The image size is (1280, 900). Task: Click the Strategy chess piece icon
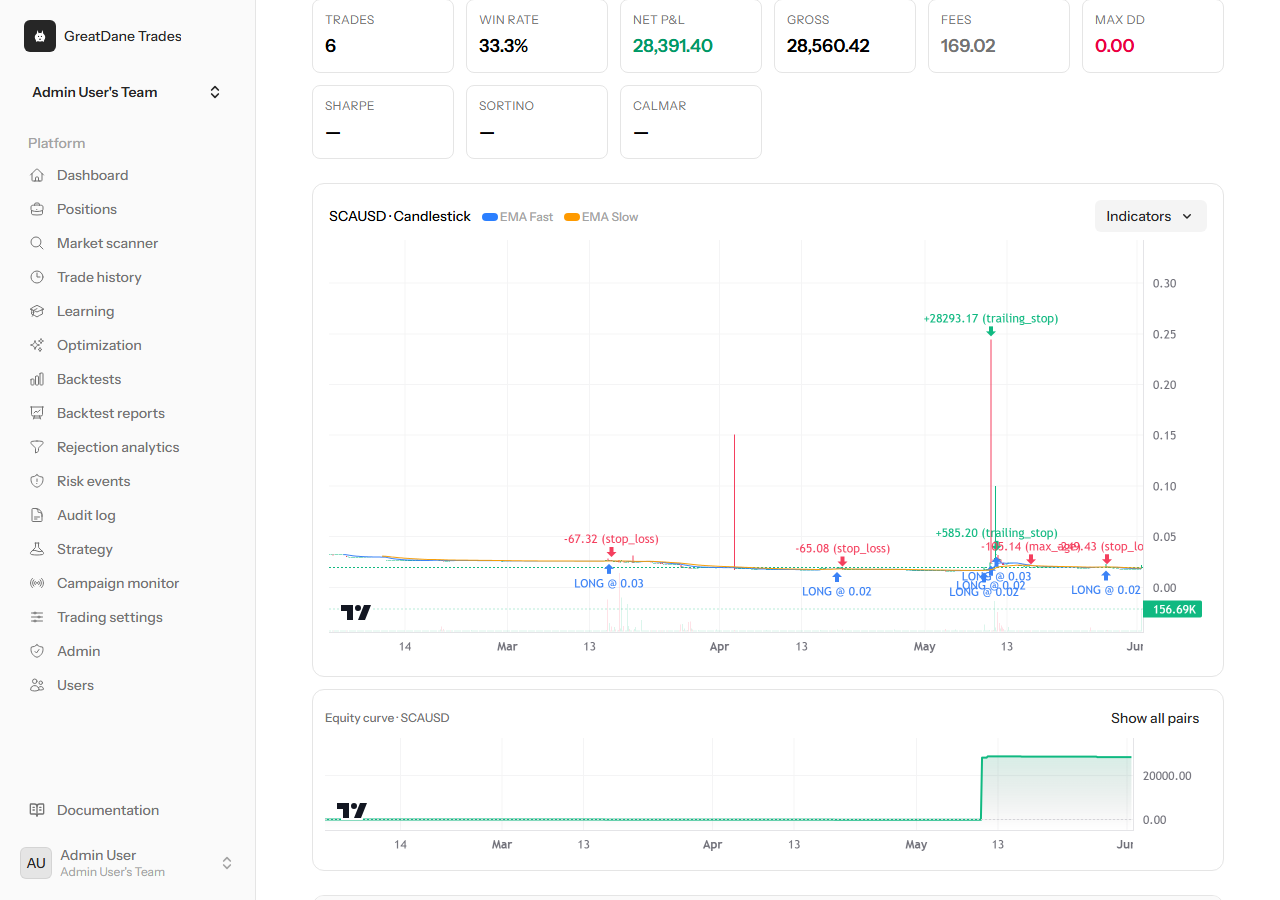coord(37,549)
